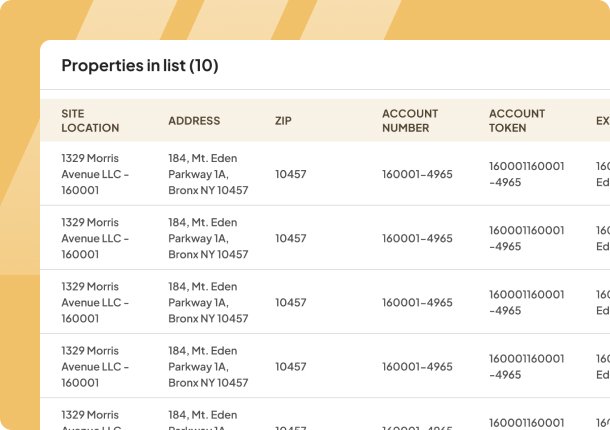The image size is (610, 430).
Task: Select second row site location cell
Action: (95, 238)
